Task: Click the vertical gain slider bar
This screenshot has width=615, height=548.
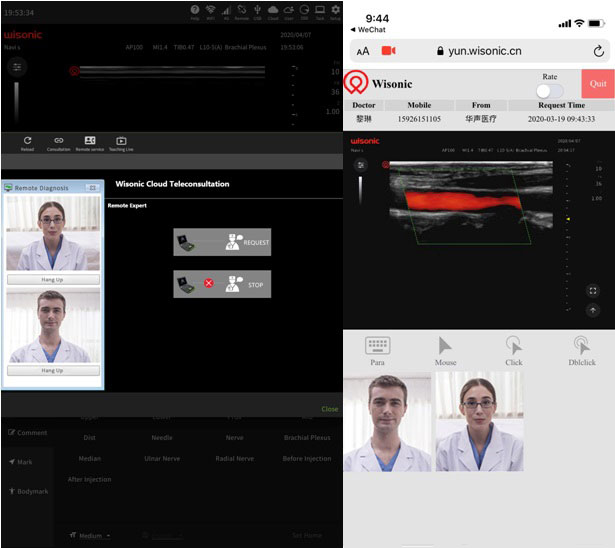Action: click(16, 100)
